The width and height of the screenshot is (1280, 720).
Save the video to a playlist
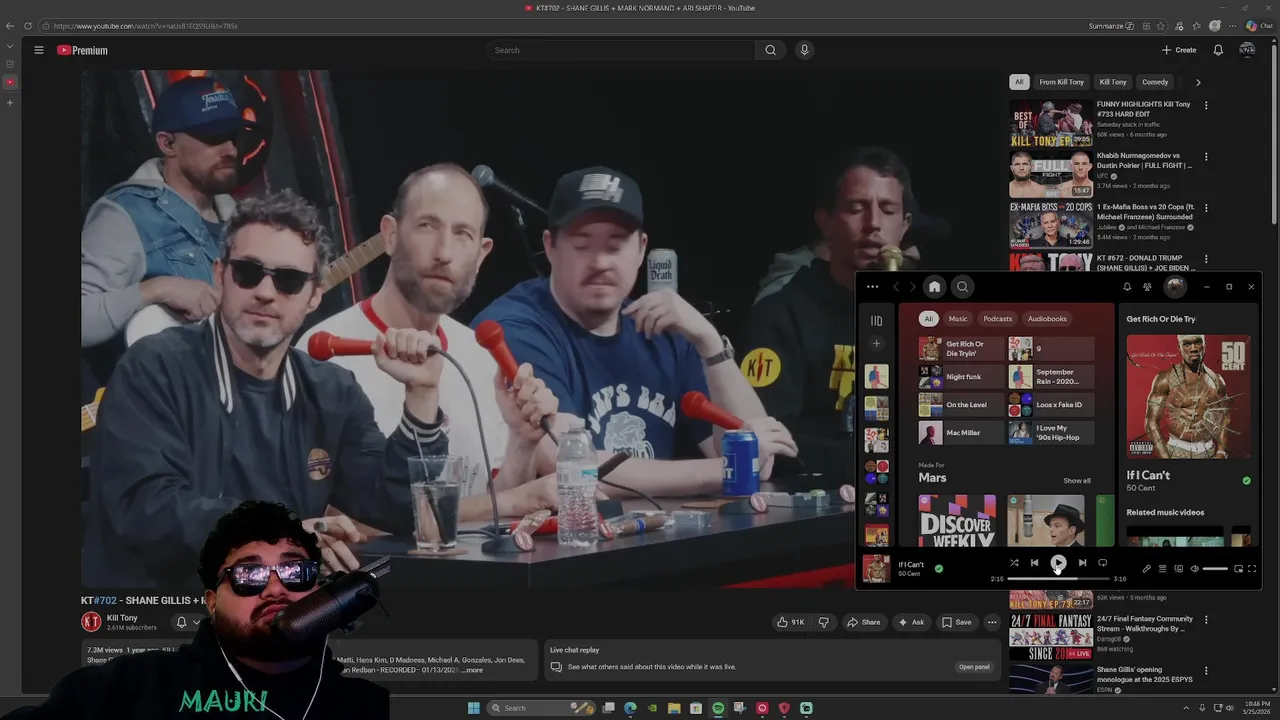point(956,622)
